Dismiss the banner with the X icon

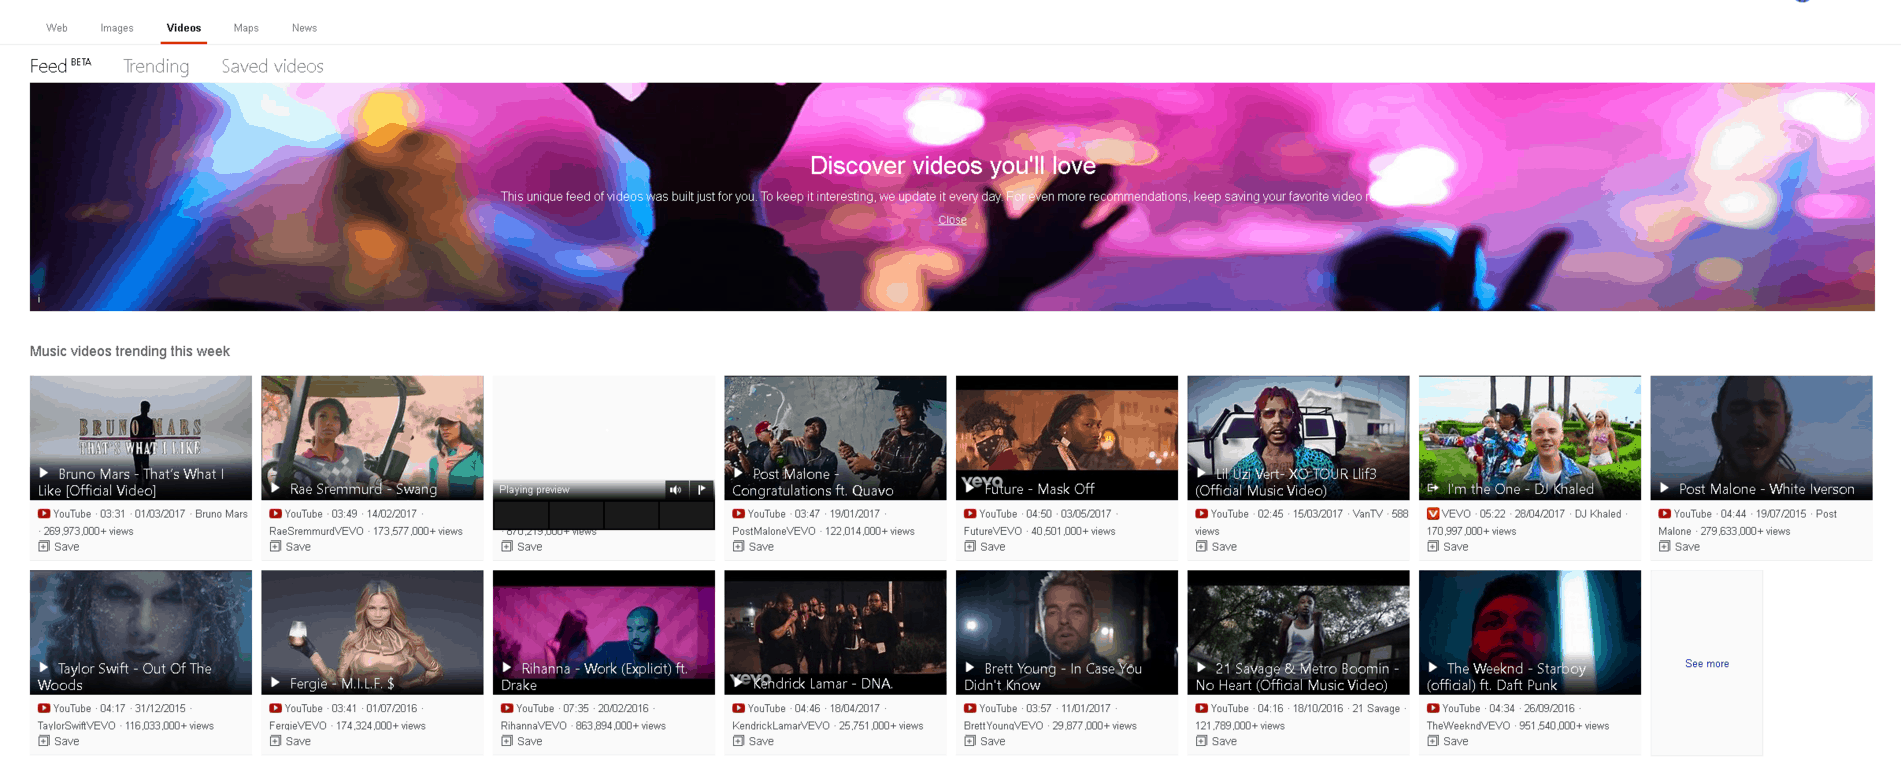coord(1852,98)
